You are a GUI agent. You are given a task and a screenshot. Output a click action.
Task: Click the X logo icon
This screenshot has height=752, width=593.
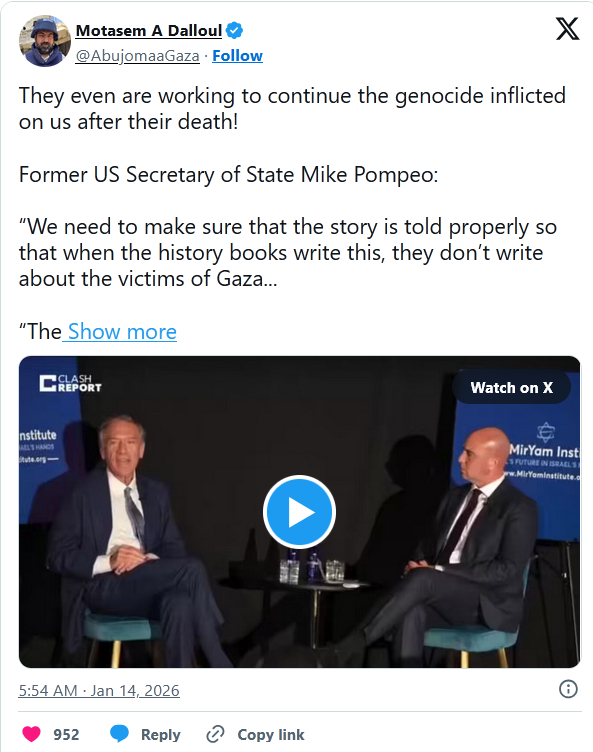pos(568,29)
